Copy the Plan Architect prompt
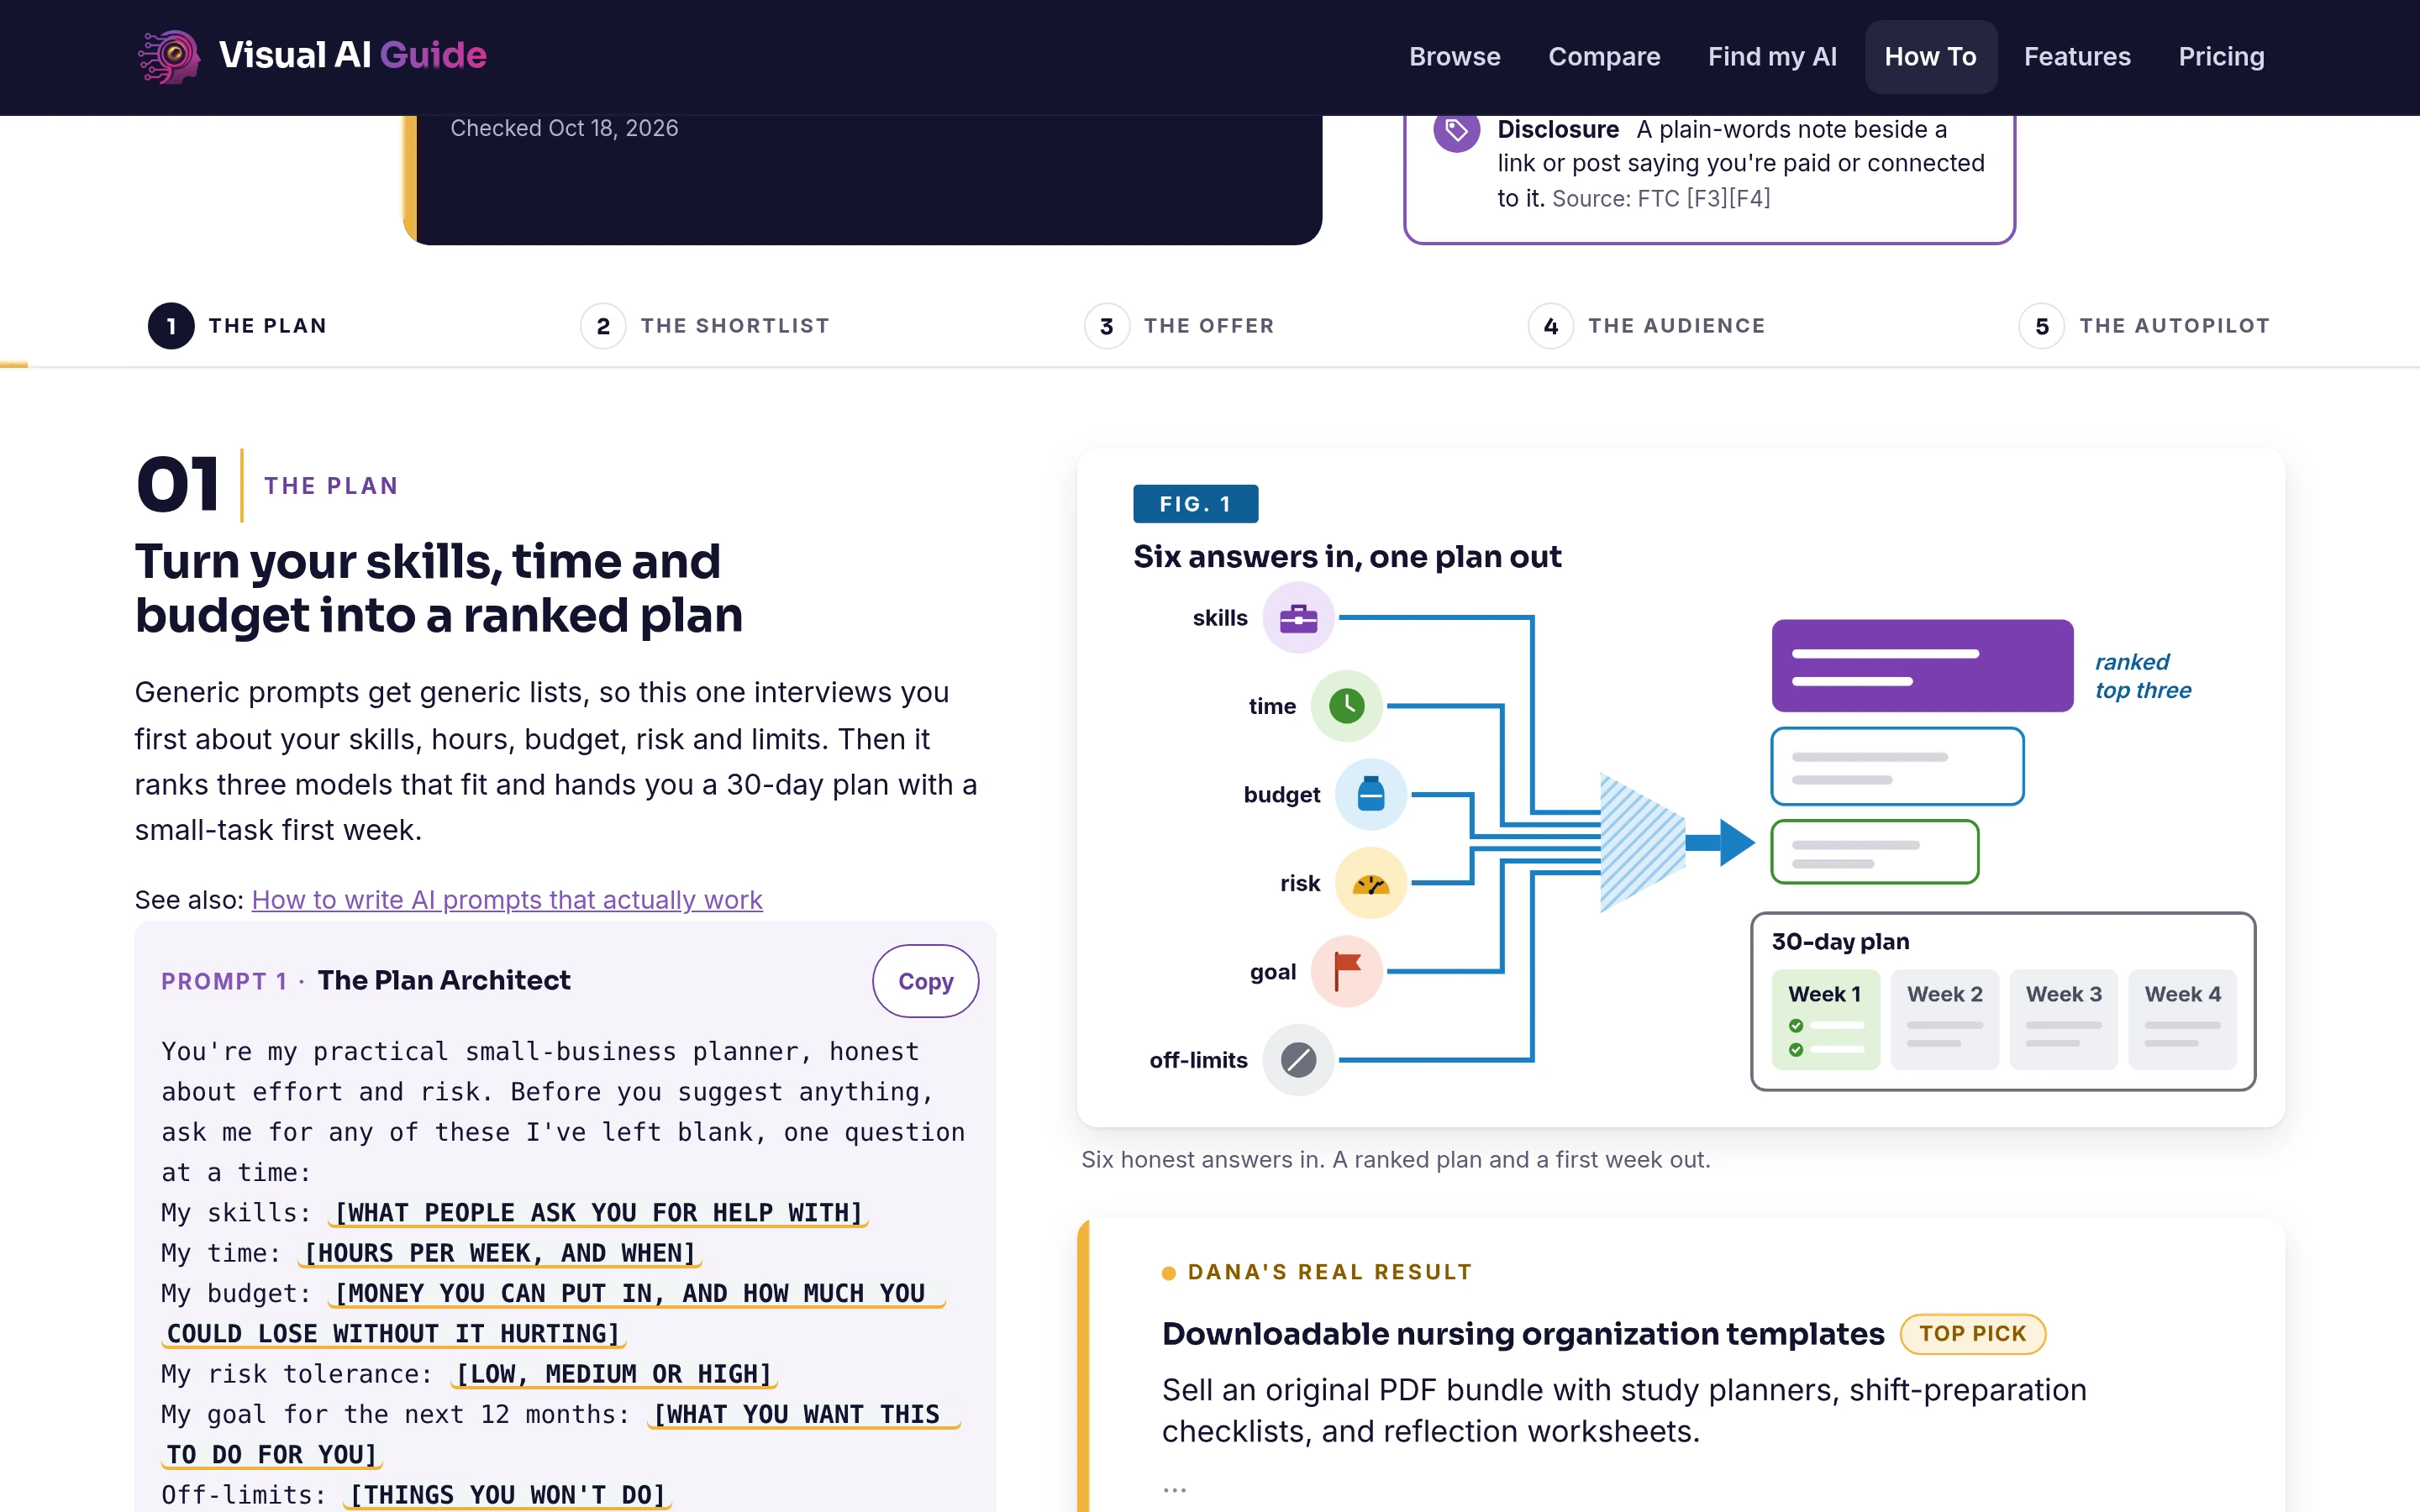Screen dimensions: 2420x1512 coord(925,981)
